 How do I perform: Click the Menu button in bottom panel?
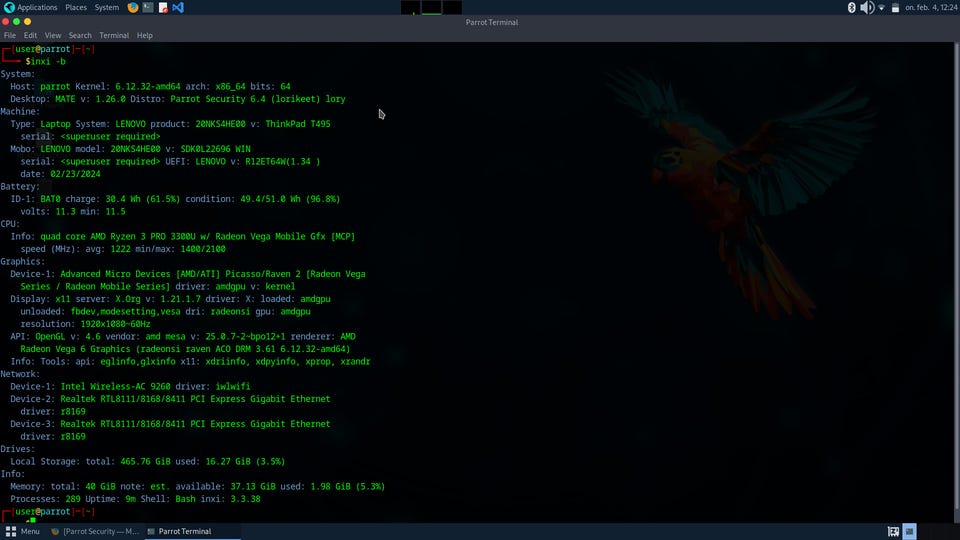(23, 531)
